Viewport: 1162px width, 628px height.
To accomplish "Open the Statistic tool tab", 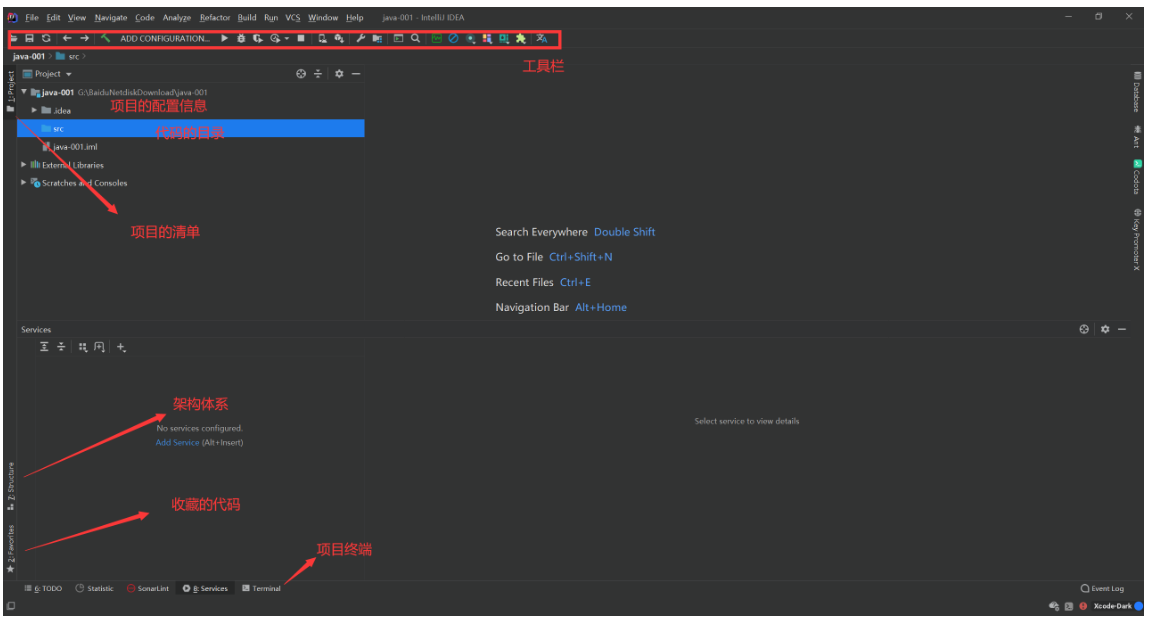I will pos(95,588).
